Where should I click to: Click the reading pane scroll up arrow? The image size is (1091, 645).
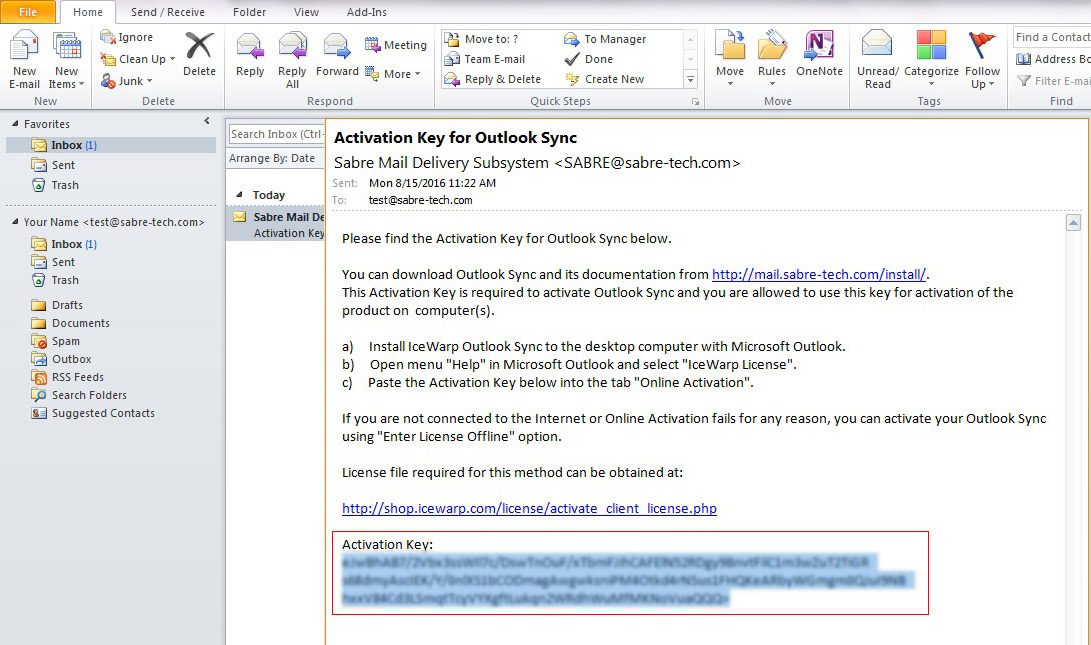[x=1073, y=223]
